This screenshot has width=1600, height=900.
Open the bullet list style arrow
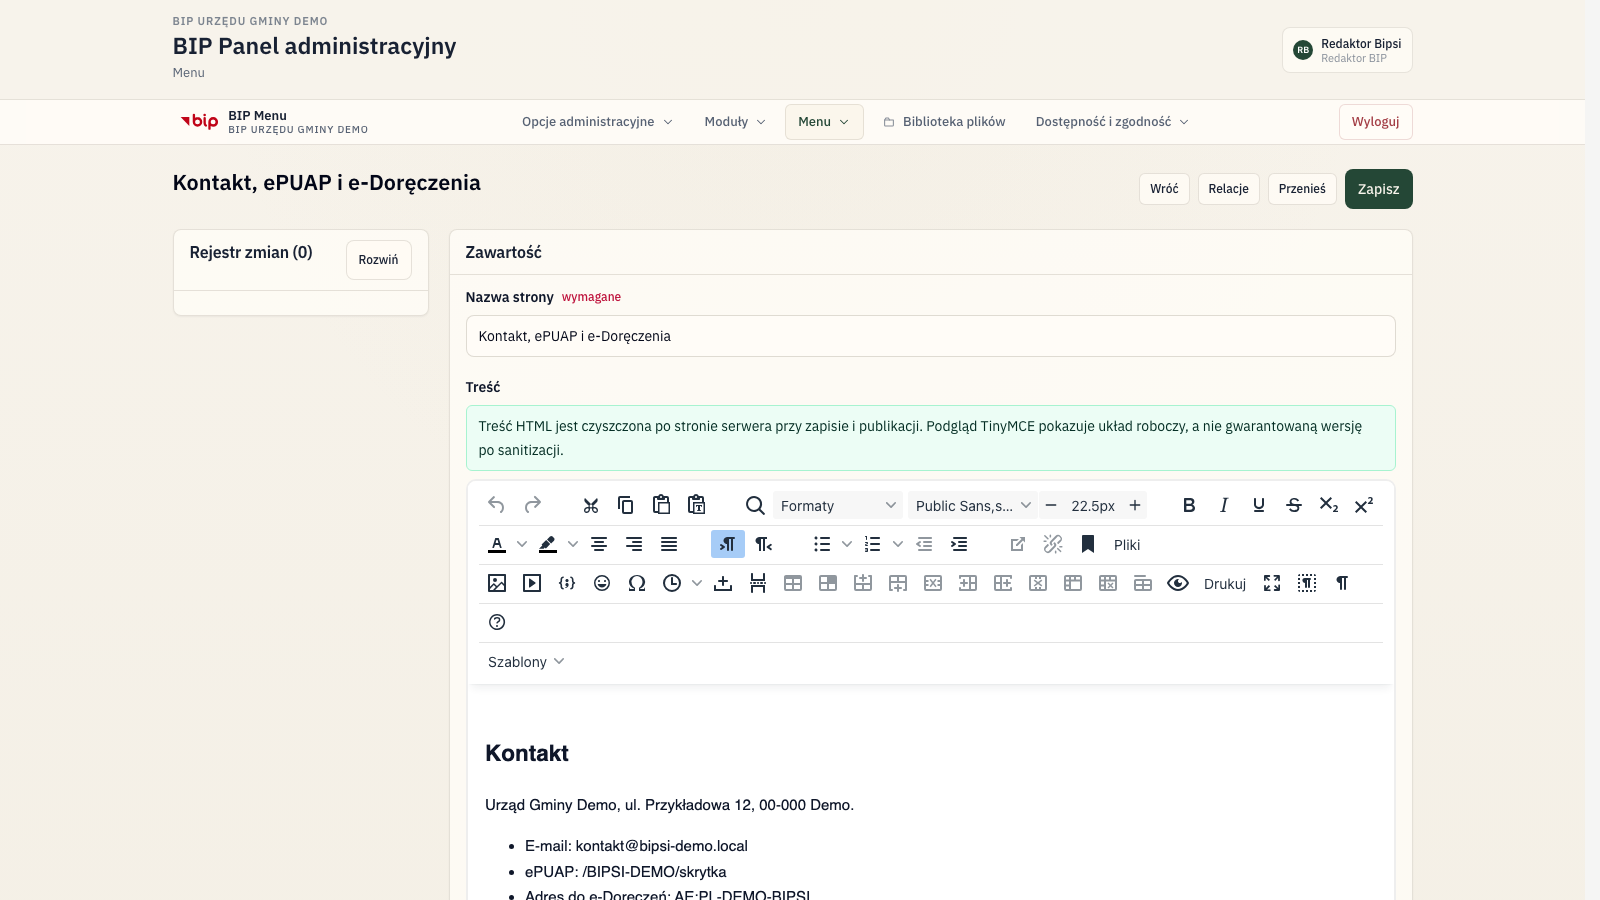[x=847, y=544]
